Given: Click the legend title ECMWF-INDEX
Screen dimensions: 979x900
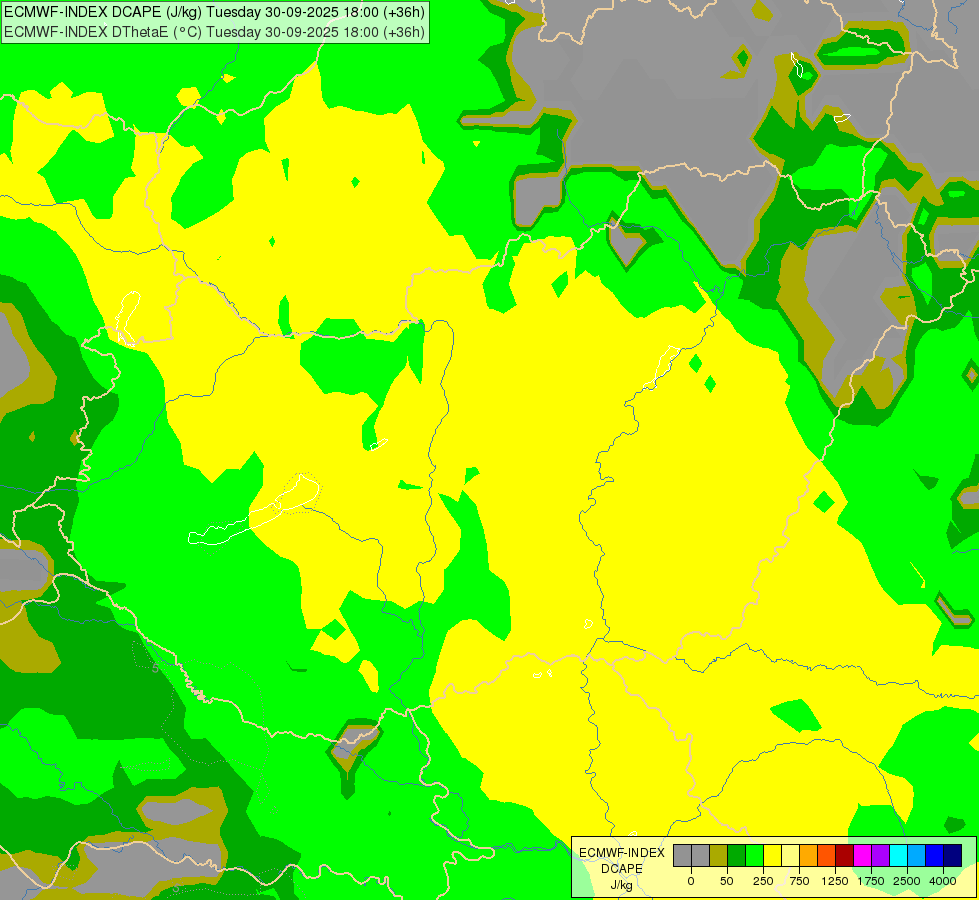Looking at the screenshot, I should [x=622, y=853].
